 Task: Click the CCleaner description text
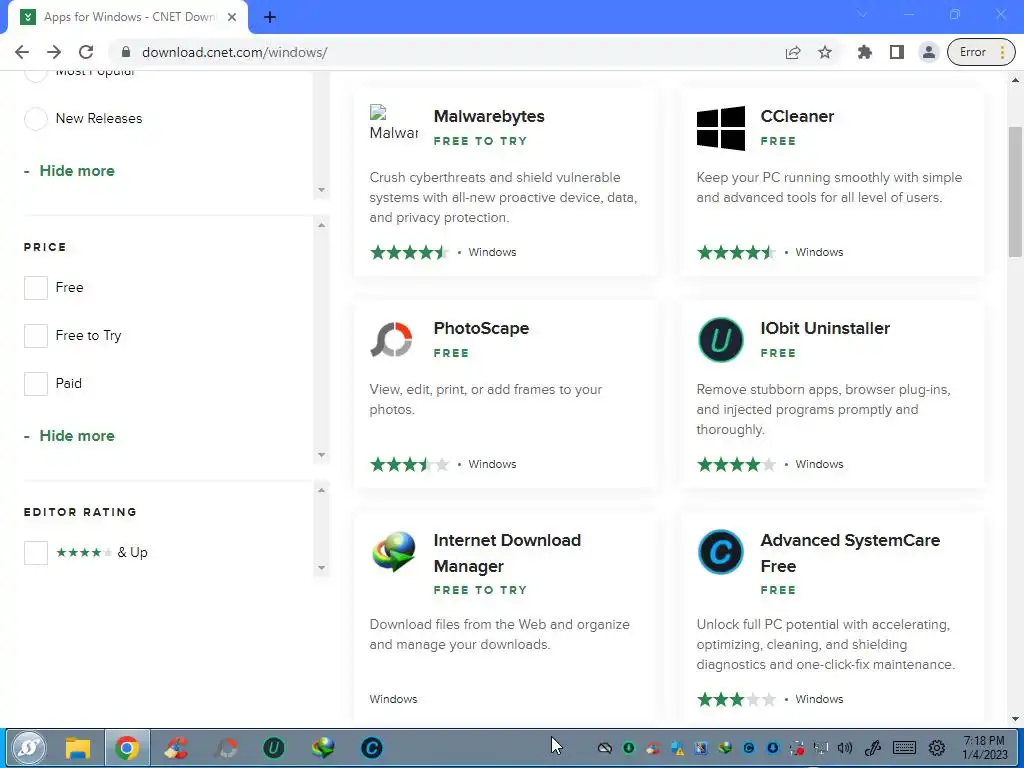pos(829,187)
